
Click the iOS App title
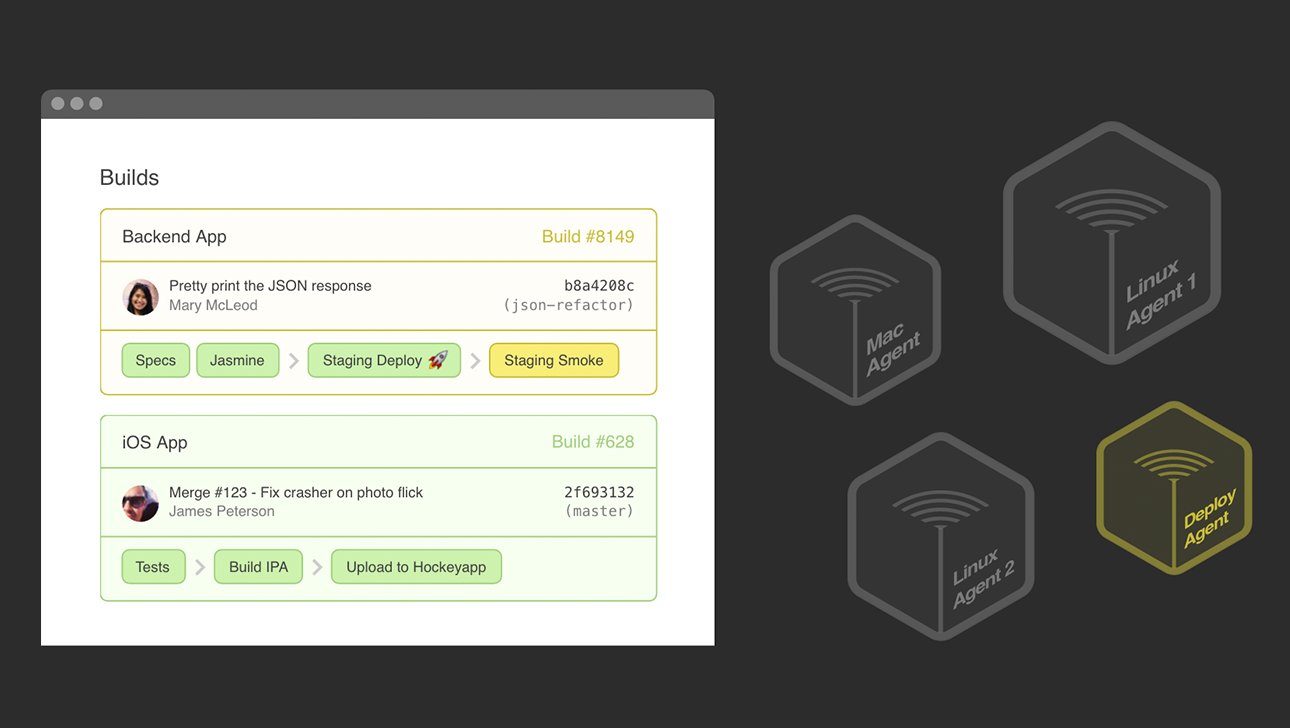[155, 443]
